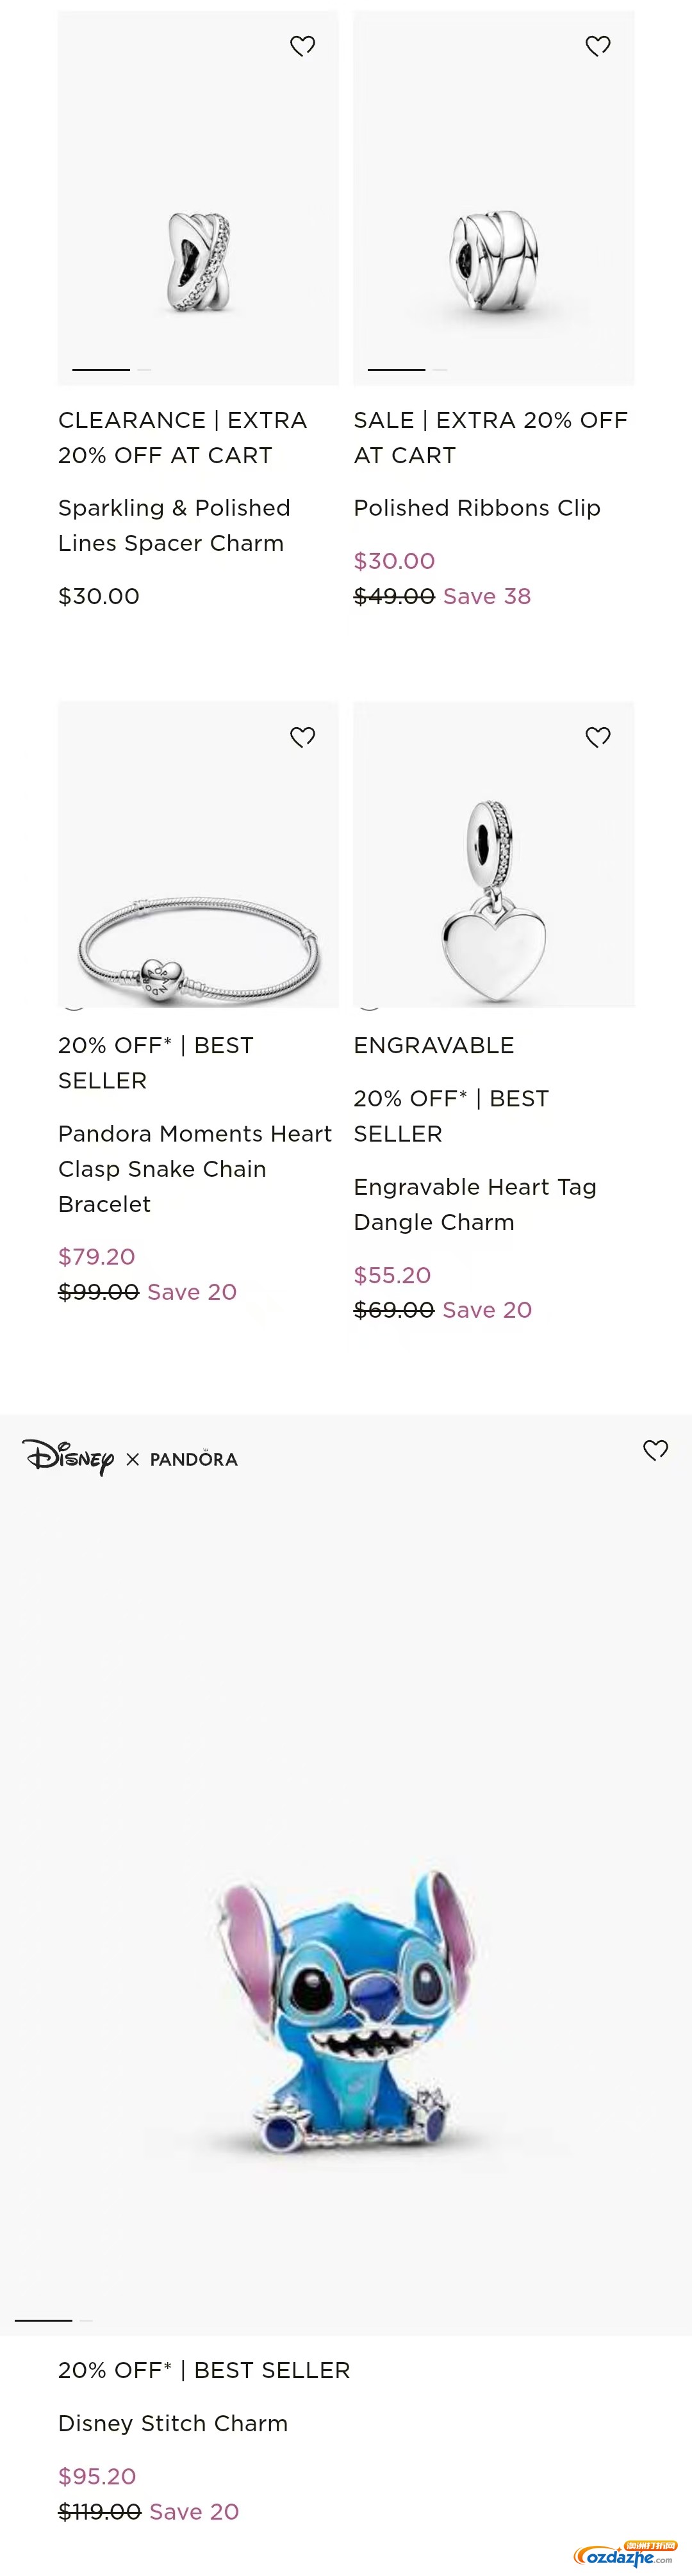Add Polished Ribbons Clip to wishlist
The image size is (692, 2576).
point(598,46)
